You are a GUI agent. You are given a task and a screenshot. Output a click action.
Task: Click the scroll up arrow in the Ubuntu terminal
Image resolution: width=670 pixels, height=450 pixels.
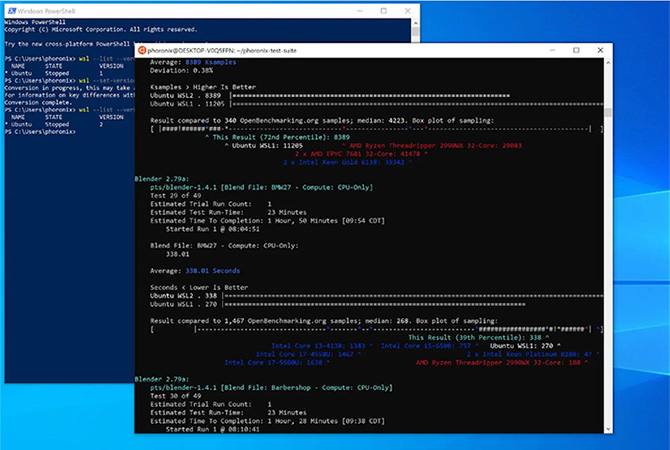tap(608, 63)
